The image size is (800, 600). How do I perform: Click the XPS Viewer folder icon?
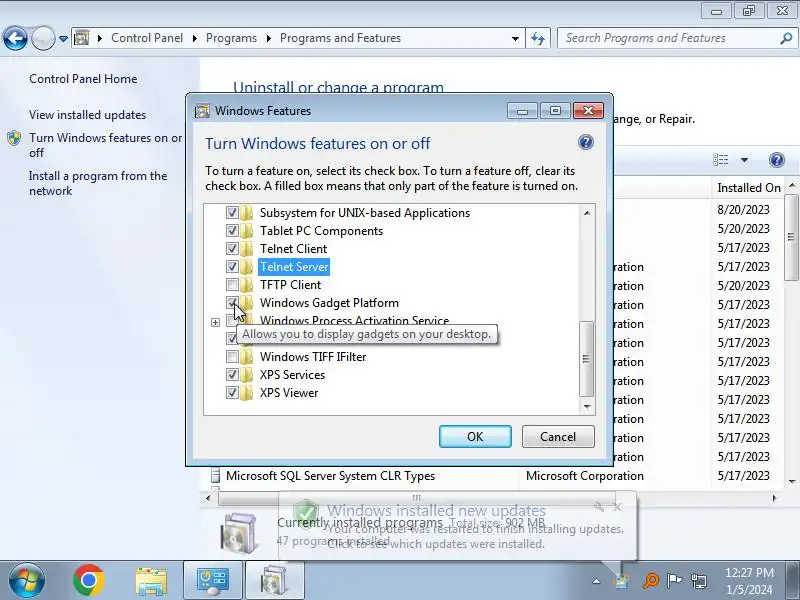(x=246, y=393)
